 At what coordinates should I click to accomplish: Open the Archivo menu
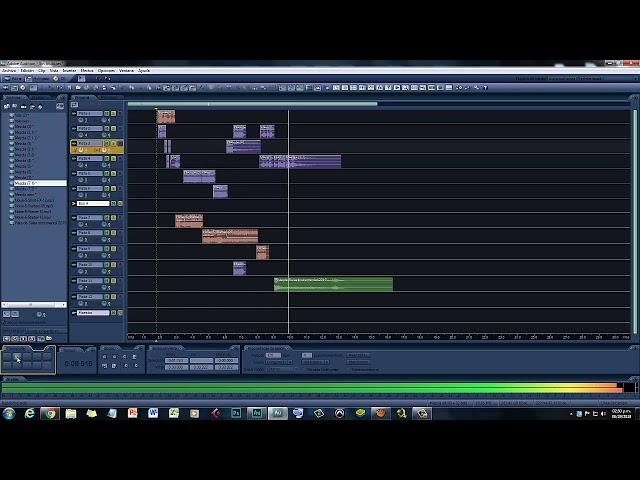coord(9,71)
